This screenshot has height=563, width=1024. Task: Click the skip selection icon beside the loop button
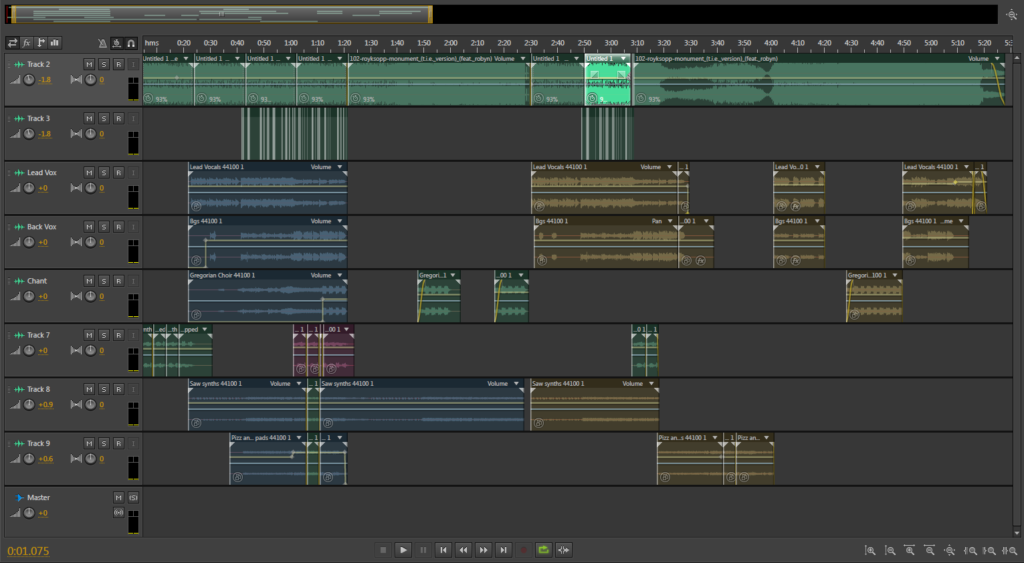pyautogui.click(x=564, y=549)
